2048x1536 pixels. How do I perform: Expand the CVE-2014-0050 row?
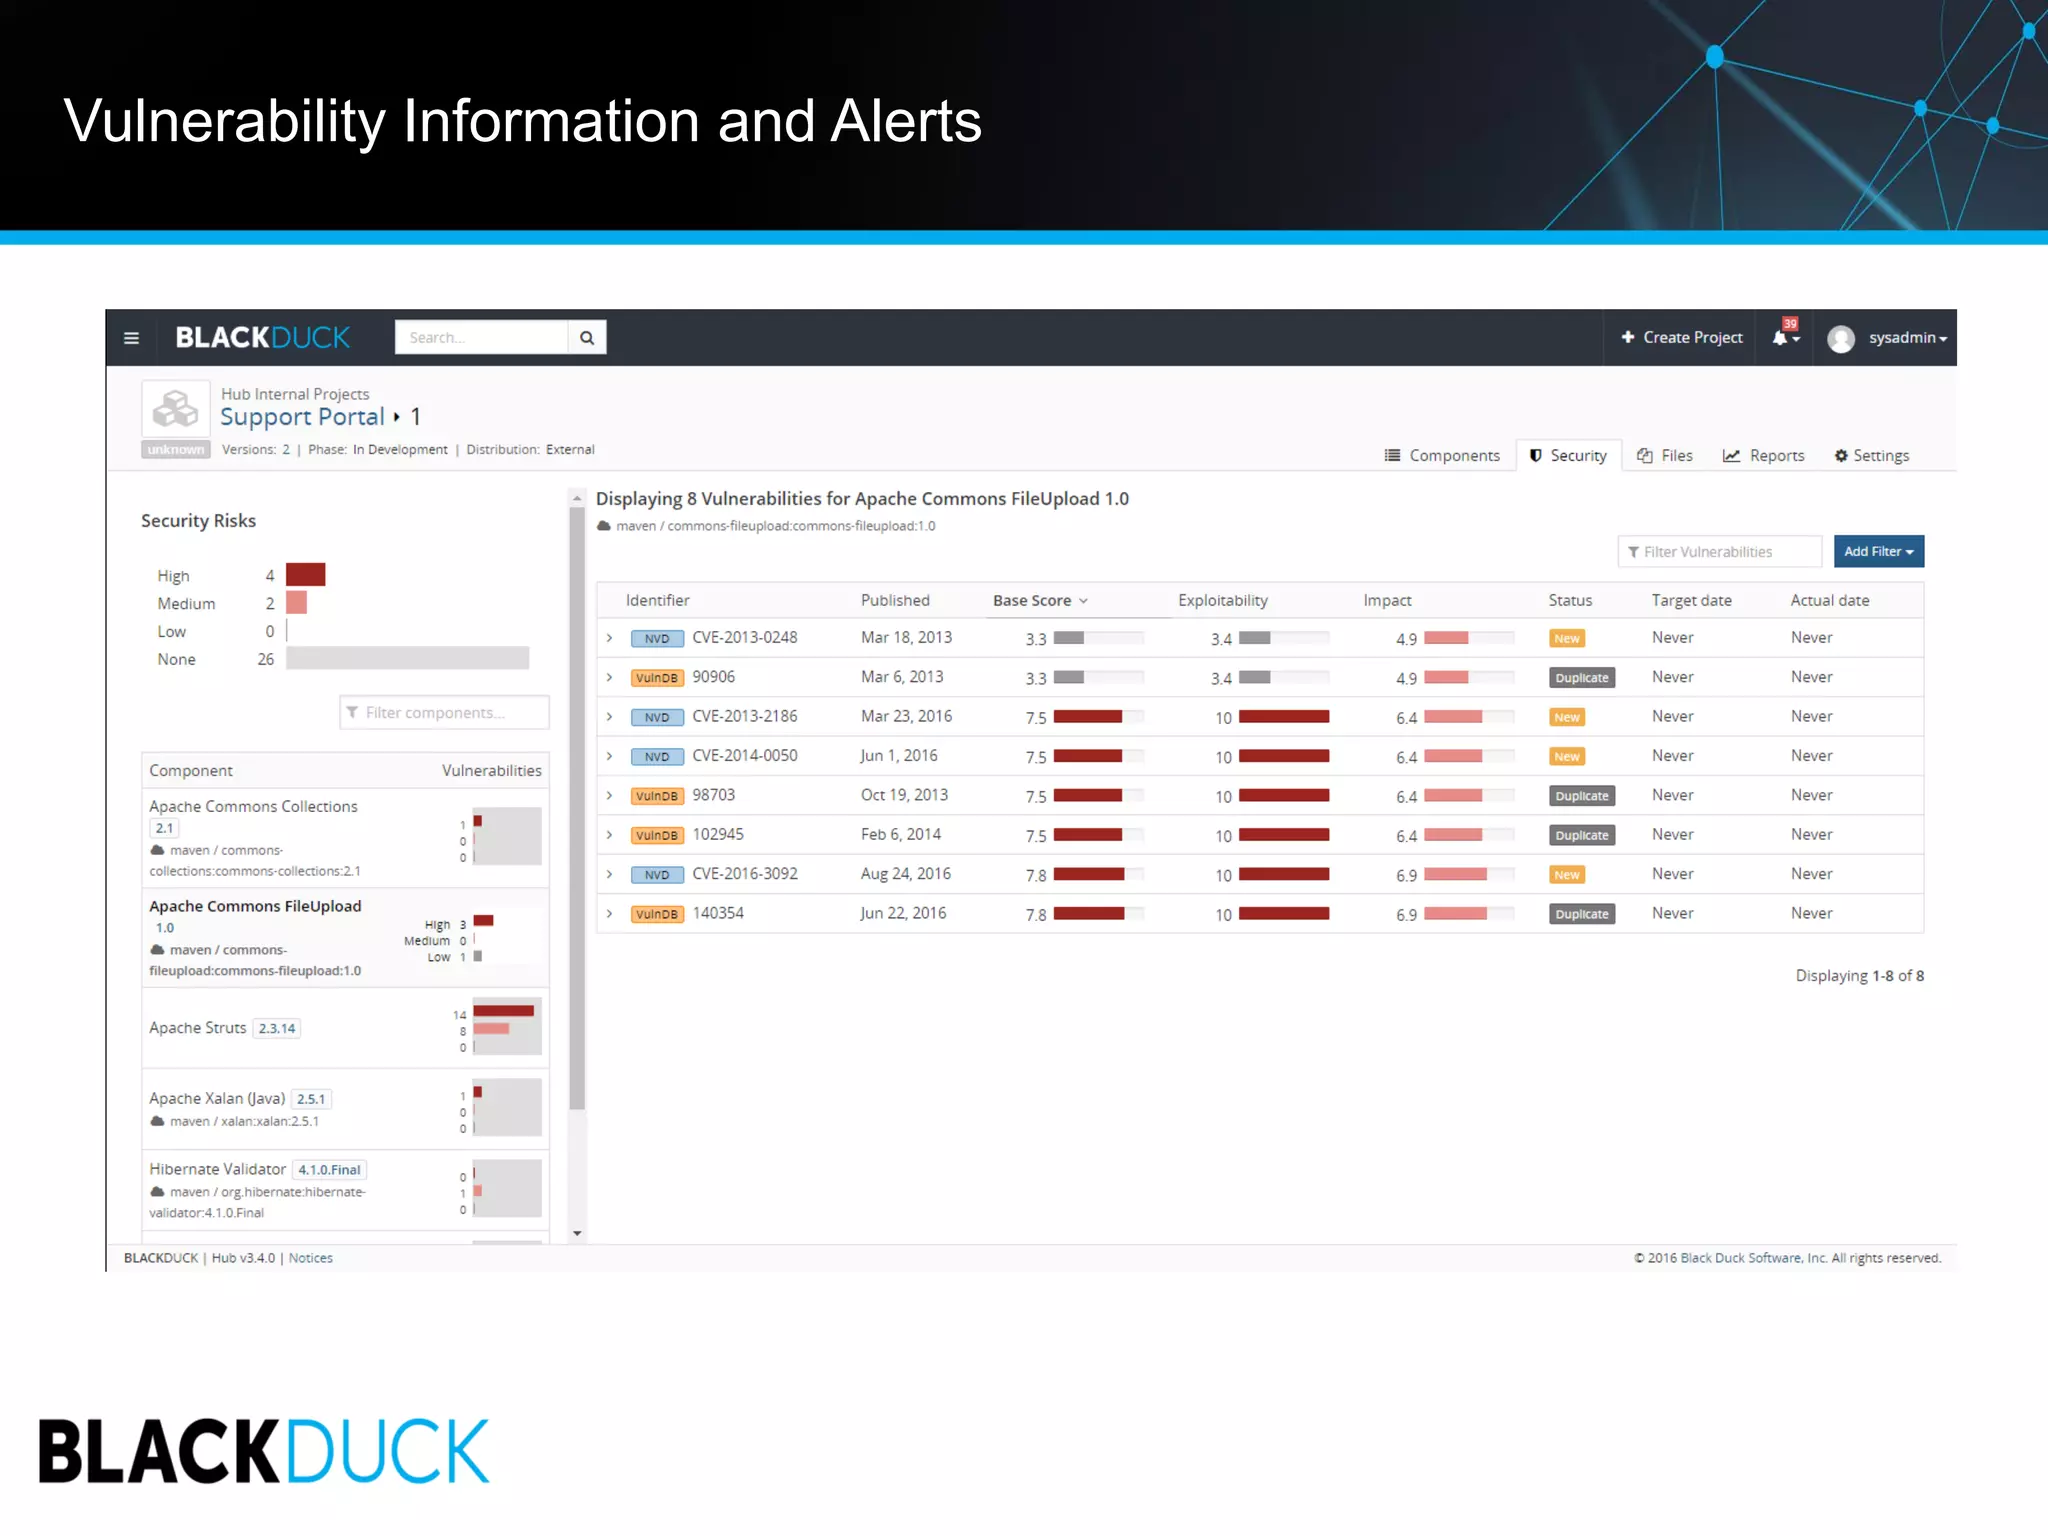[x=609, y=756]
